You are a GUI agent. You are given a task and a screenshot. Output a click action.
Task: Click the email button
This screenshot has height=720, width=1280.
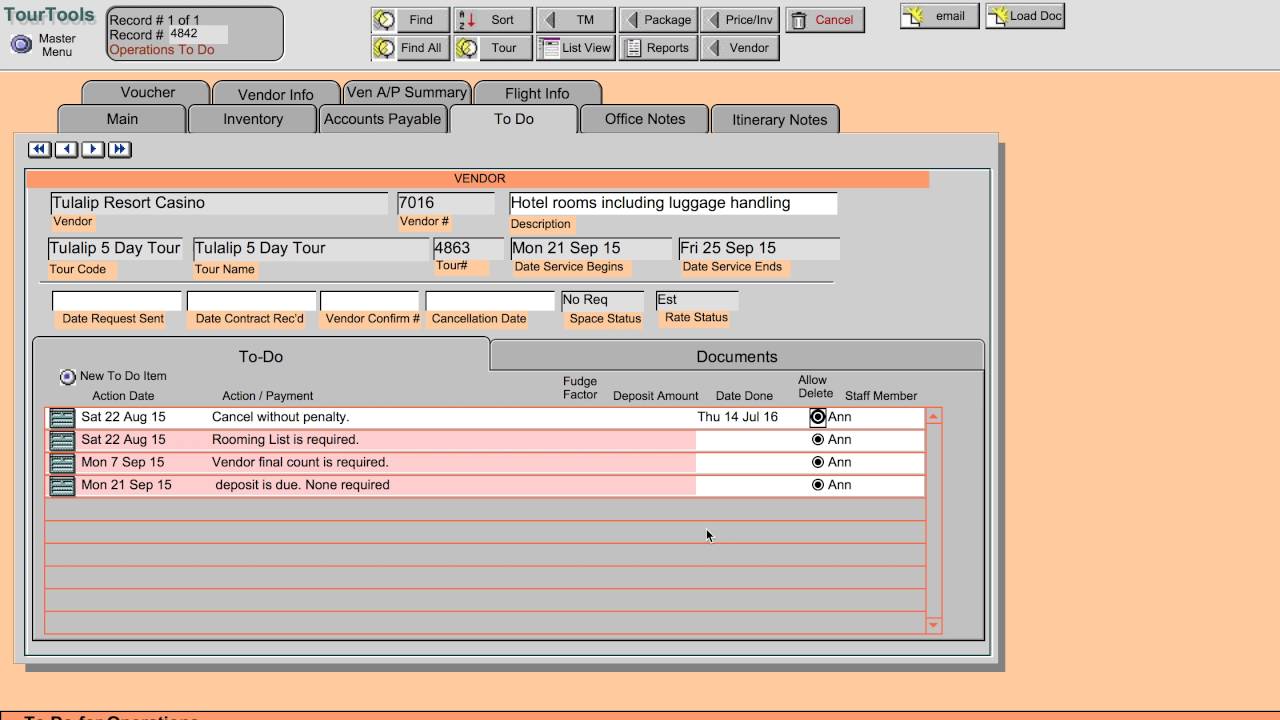click(939, 16)
